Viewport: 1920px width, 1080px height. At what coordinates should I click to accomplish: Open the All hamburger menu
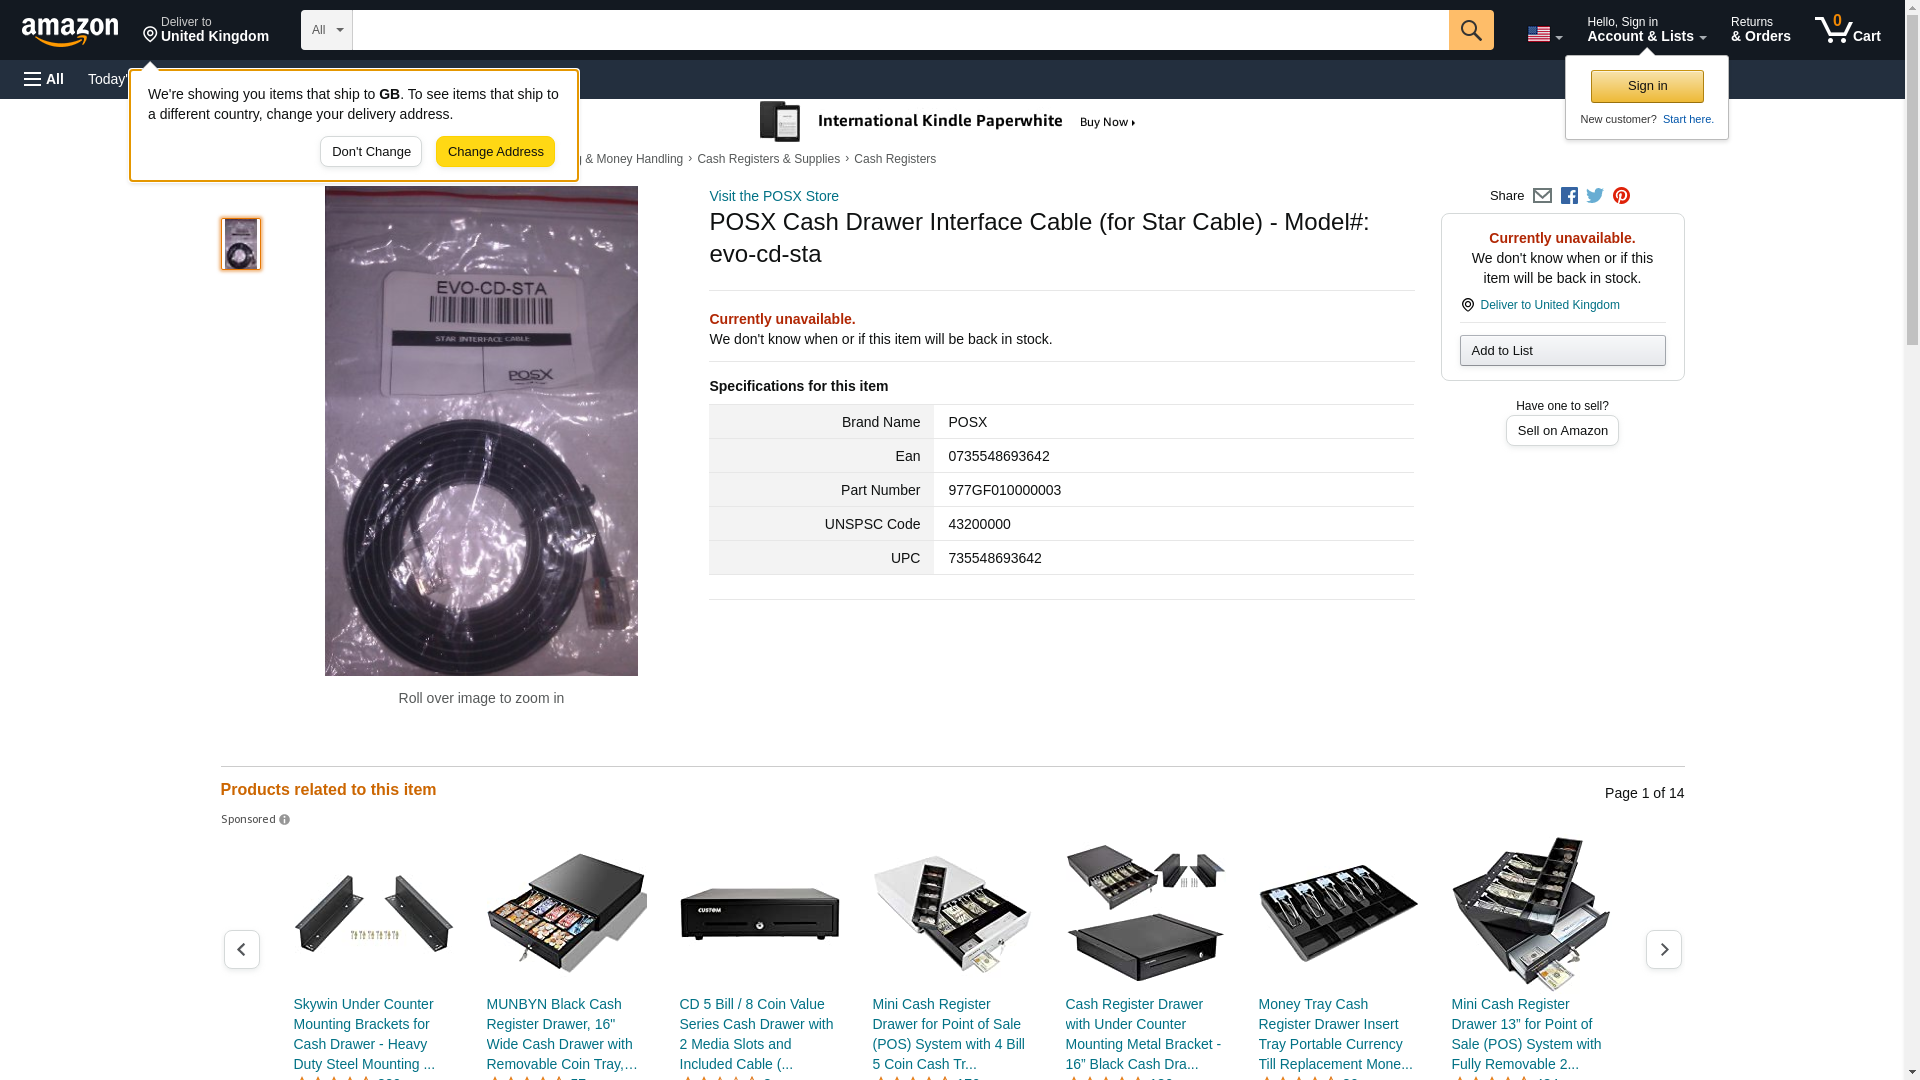44,79
